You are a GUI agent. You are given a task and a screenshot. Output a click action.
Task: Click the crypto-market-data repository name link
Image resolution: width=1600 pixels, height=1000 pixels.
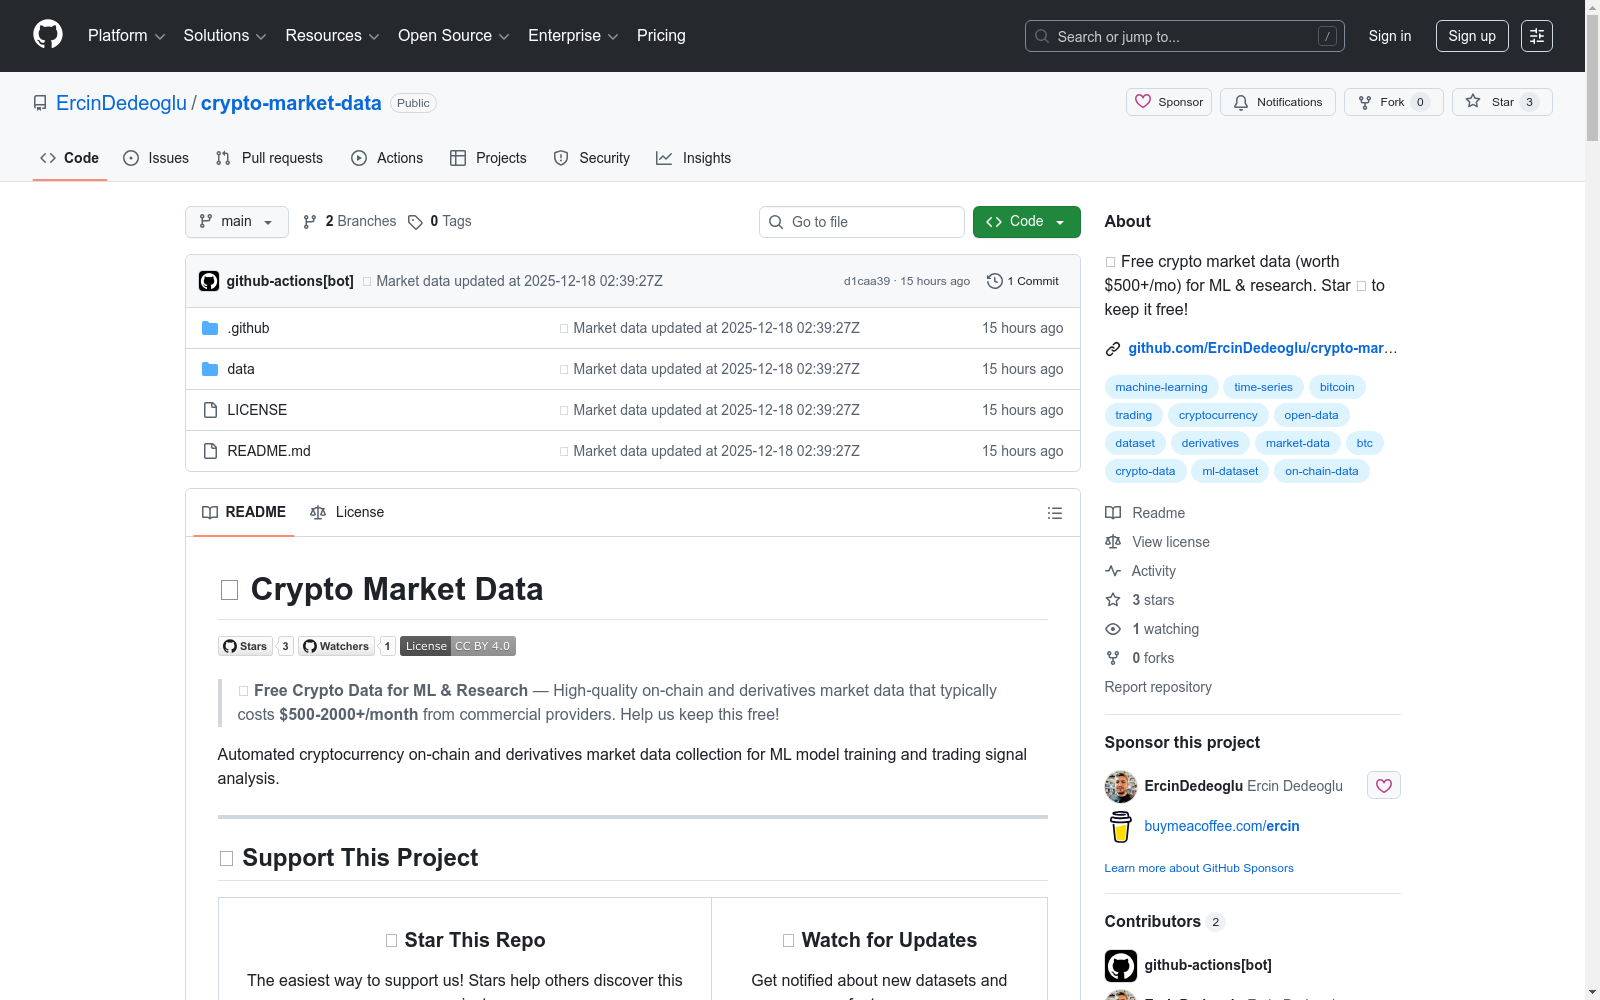pyautogui.click(x=291, y=103)
